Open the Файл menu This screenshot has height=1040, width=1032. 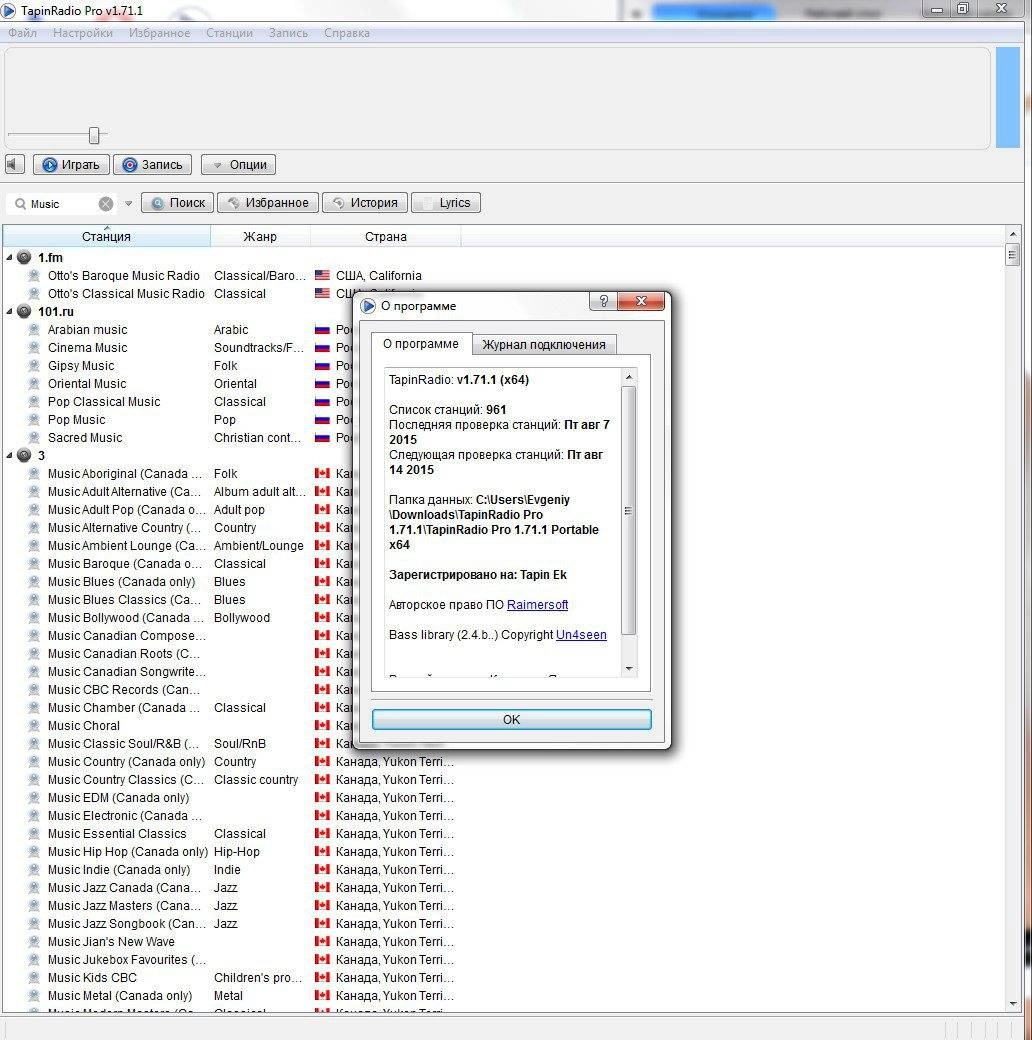tap(23, 33)
